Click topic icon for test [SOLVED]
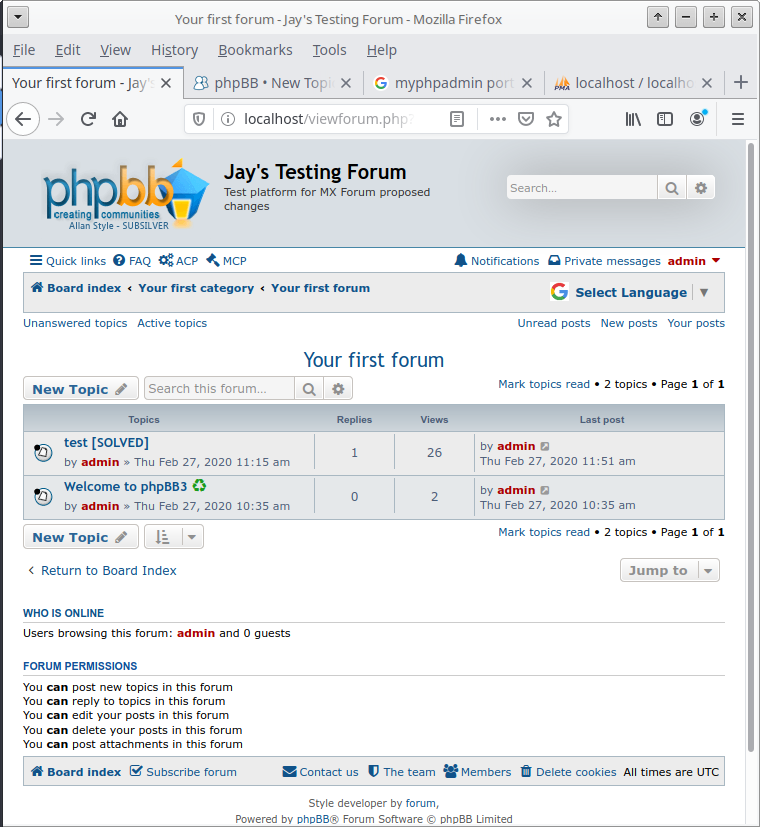760x827 pixels. click(43, 453)
